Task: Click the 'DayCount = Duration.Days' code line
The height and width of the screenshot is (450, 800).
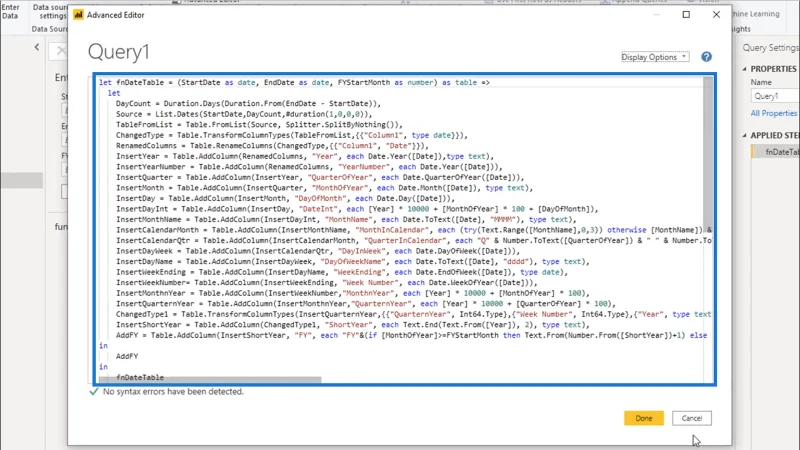Action: (248, 104)
